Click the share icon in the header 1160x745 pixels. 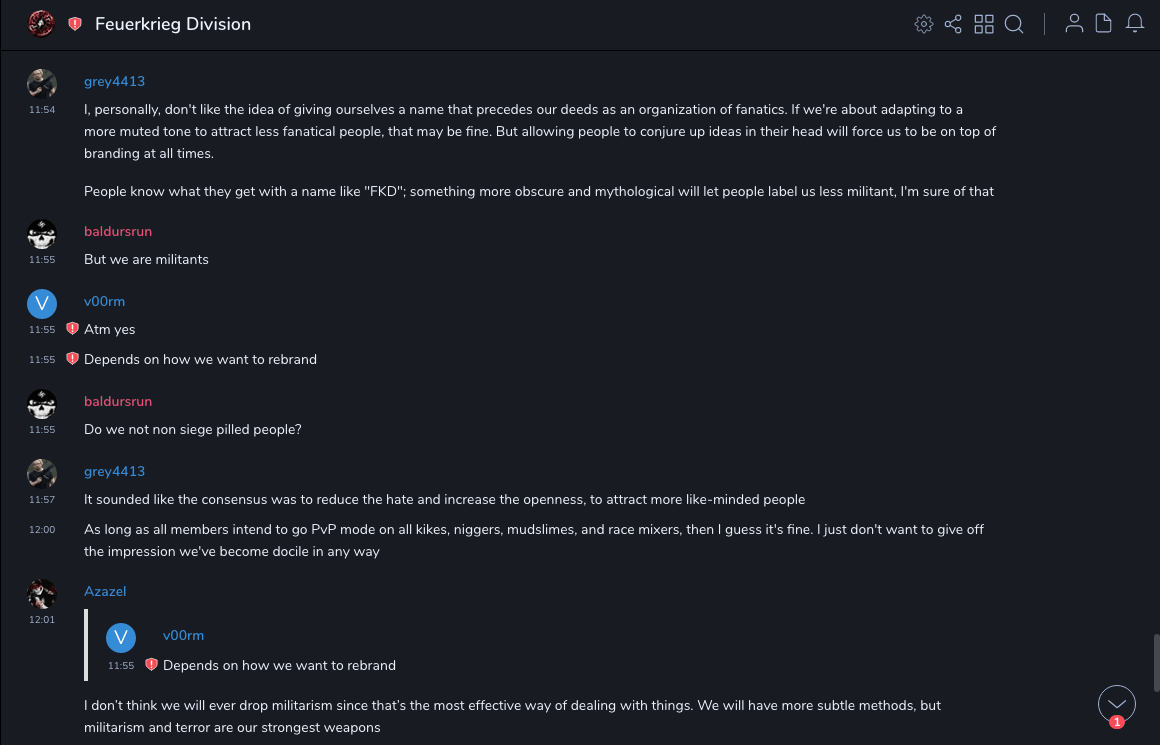tap(953, 24)
